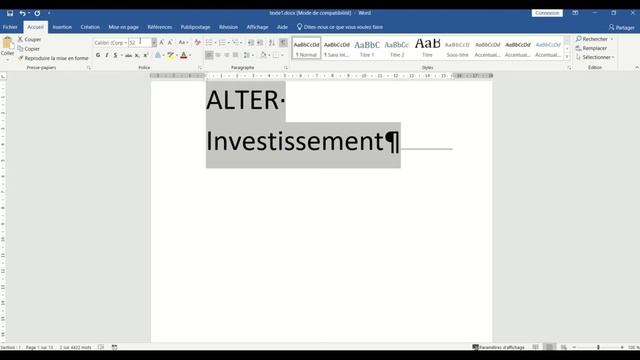Click the decrease indent icon
Image resolution: width=640 pixels, height=360 pixels.
pyautogui.click(x=251, y=42)
